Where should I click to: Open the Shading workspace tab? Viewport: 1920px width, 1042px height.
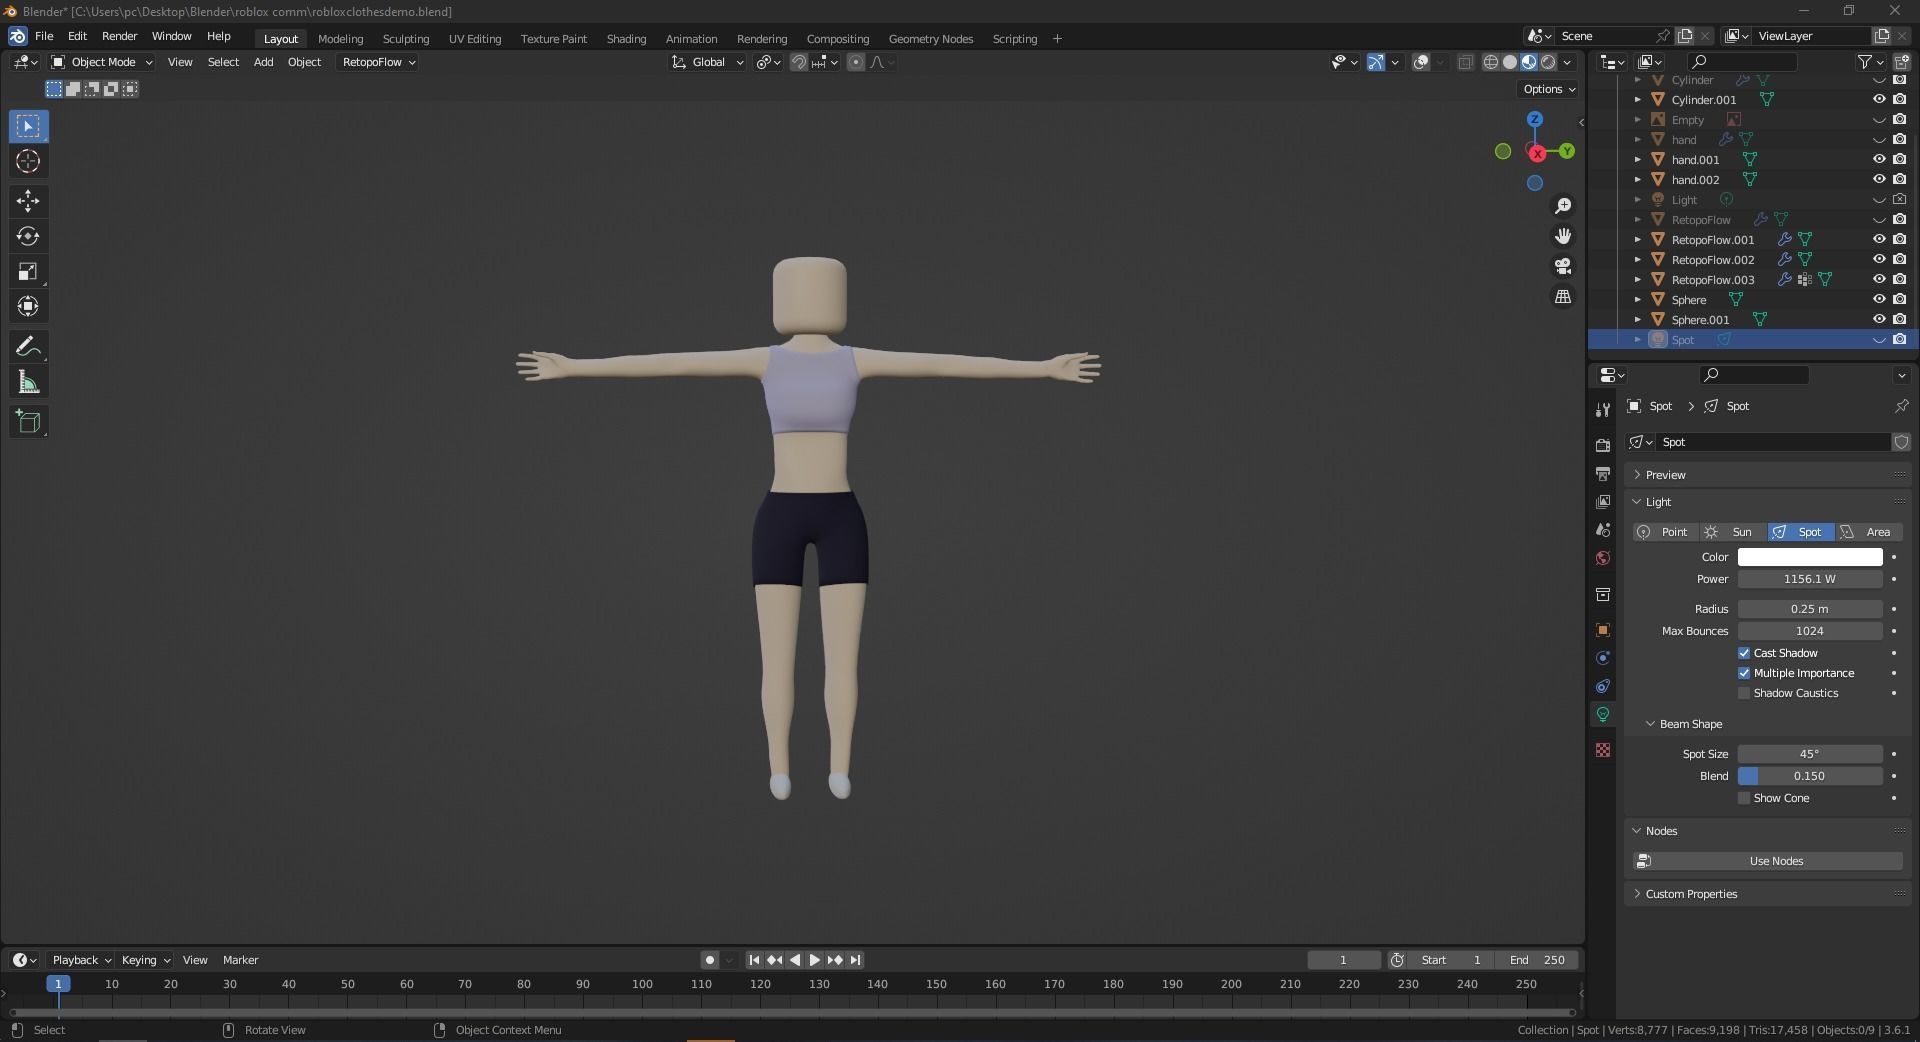tap(626, 39)
